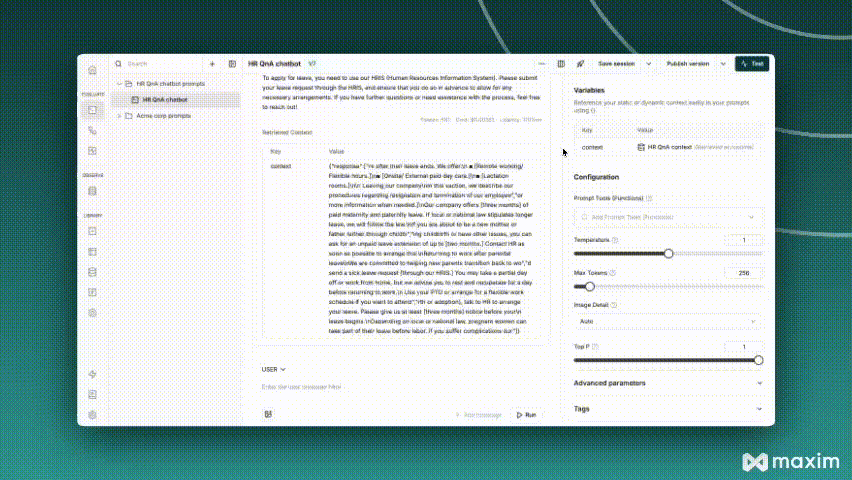This screenshot has height=480, width=852.
Task: Adjust the Temperature slider handle
Action: [x=668, y=253]
